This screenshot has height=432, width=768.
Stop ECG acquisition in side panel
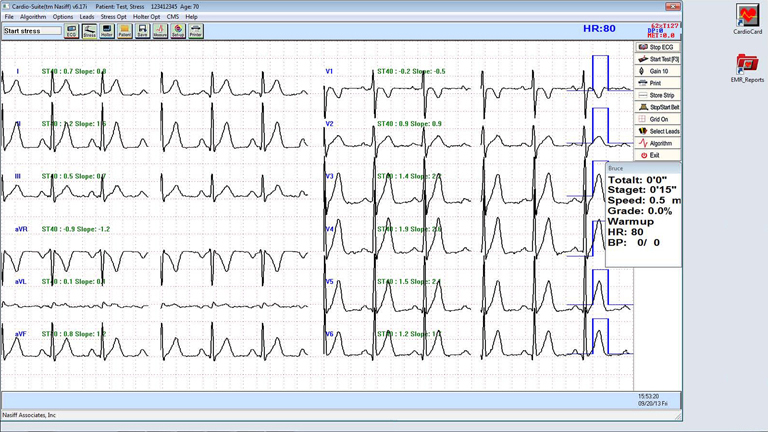coord(658,47)
